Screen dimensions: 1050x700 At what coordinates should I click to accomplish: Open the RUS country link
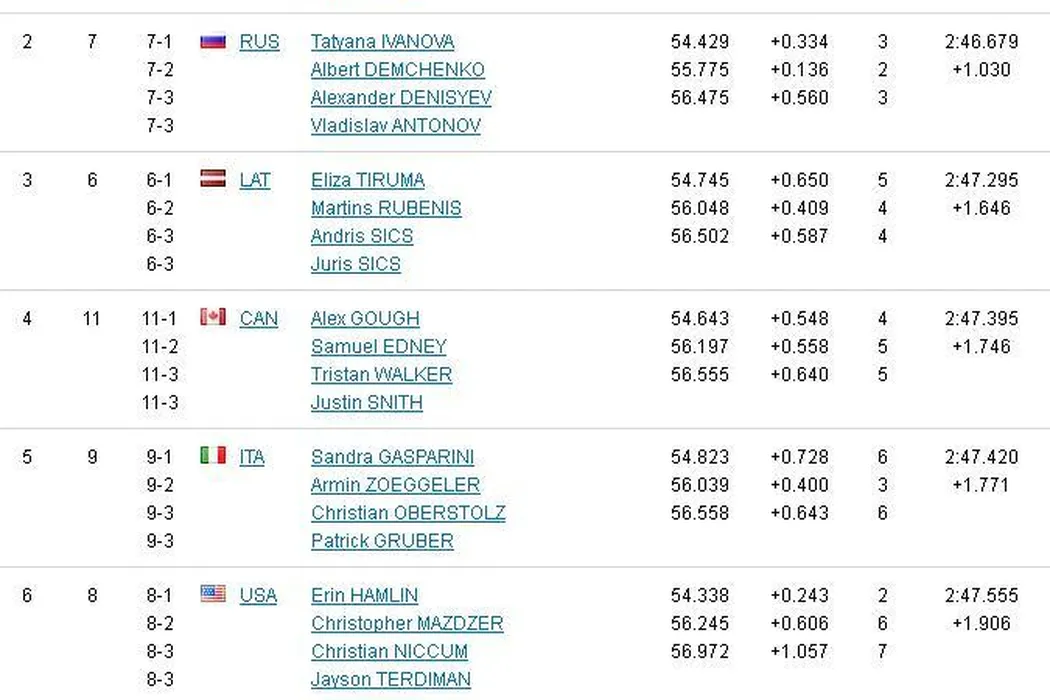pos(259,42)
